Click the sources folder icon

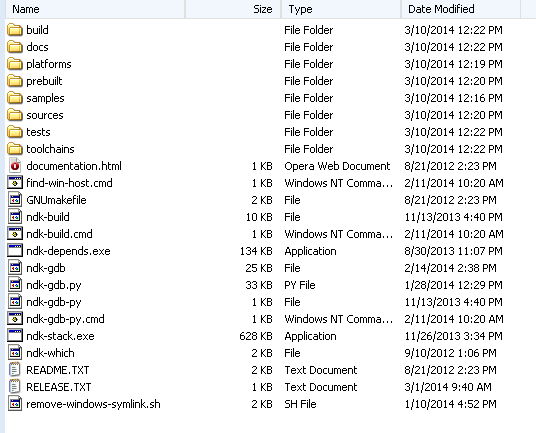coord(15,115)
